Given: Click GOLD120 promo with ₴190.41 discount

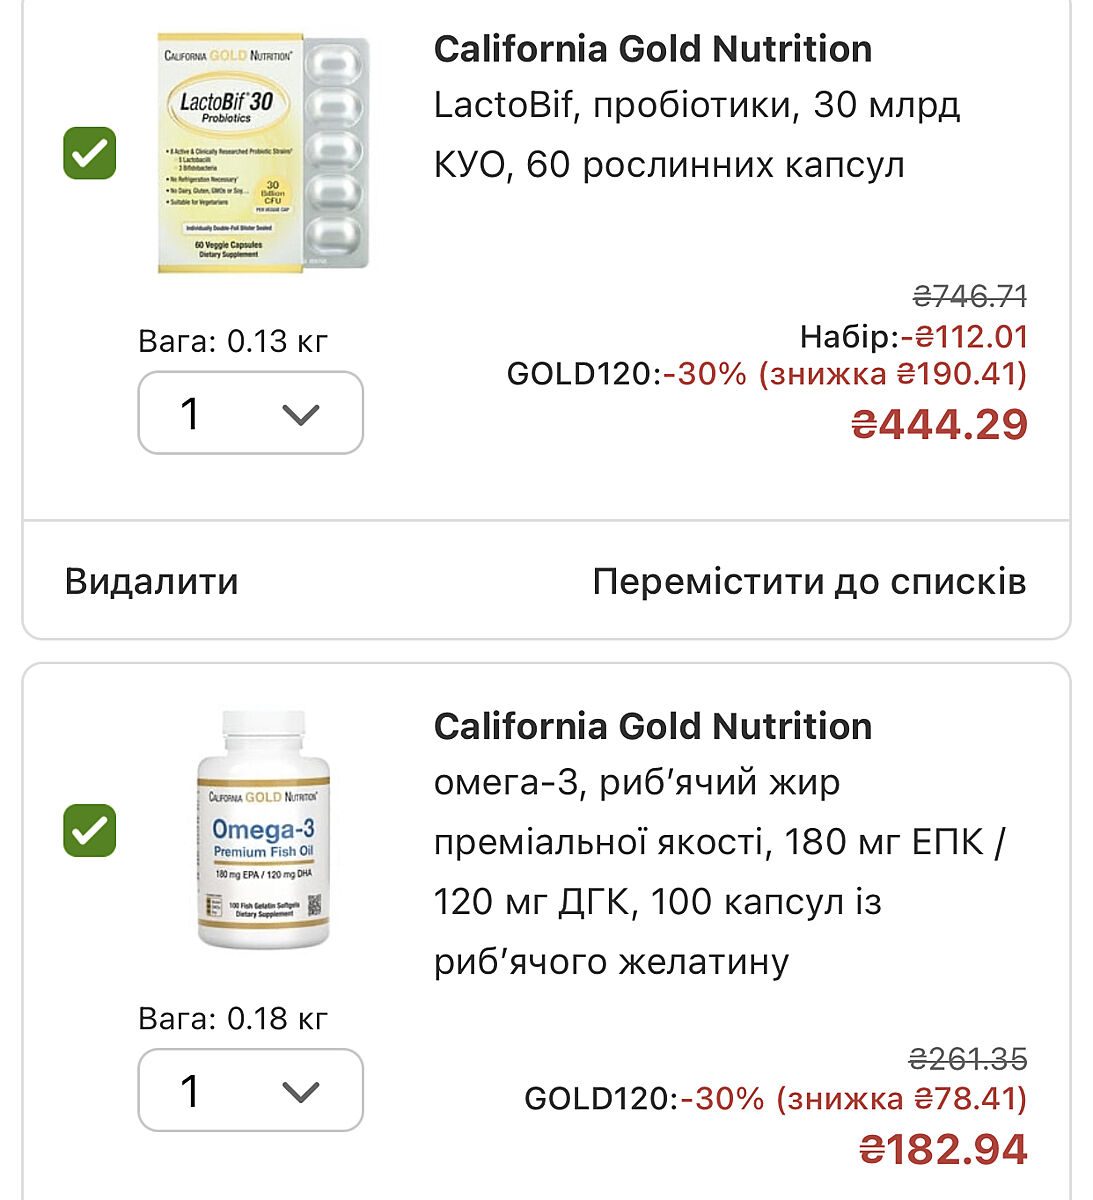Looking at the screenshot, I should [766, 374].
